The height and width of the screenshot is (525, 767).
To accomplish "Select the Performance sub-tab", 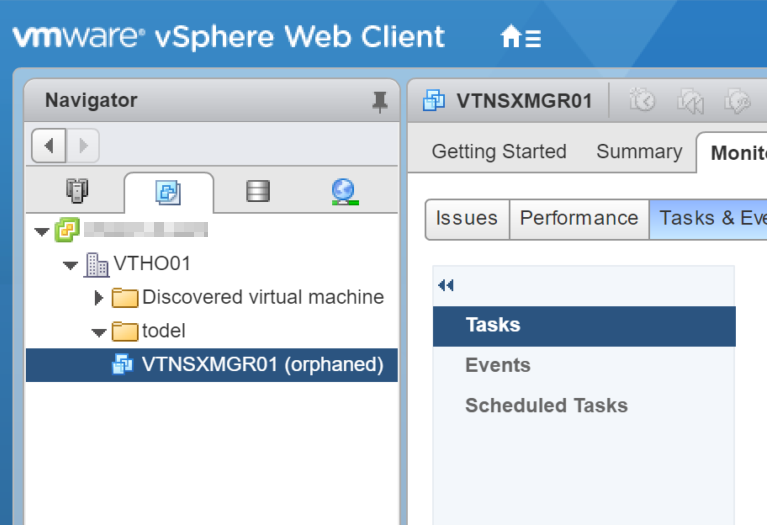I will coord(578,218).
